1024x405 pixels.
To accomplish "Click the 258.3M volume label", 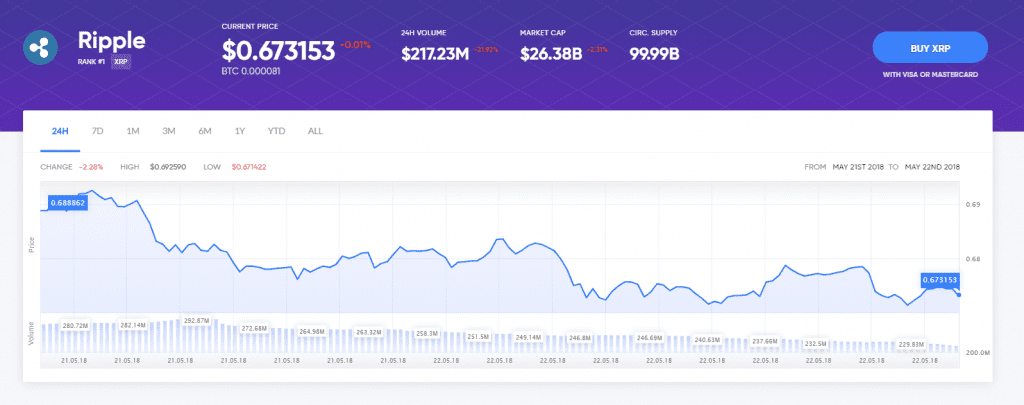I will point(426,333).
